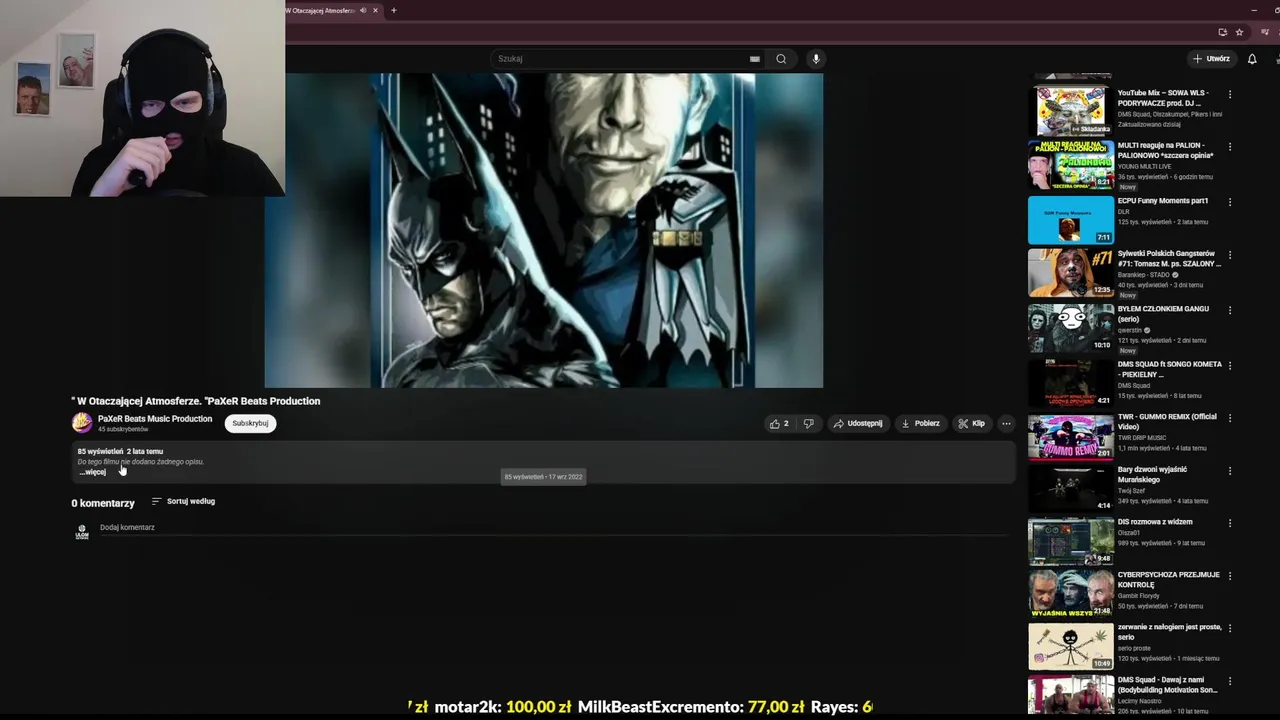Open the on-screen keyboard icon in search
The height and width of the screenshot is (720, 1280).
pos(755,59)
